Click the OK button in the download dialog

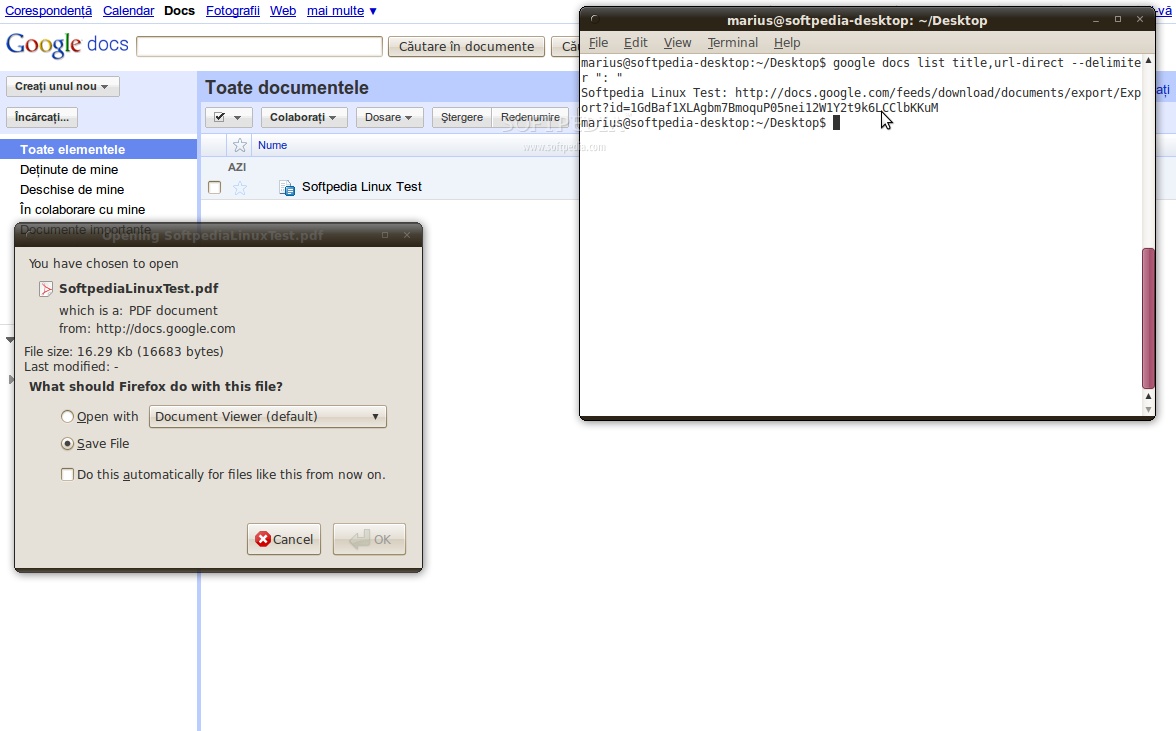[x=369, y=539]
